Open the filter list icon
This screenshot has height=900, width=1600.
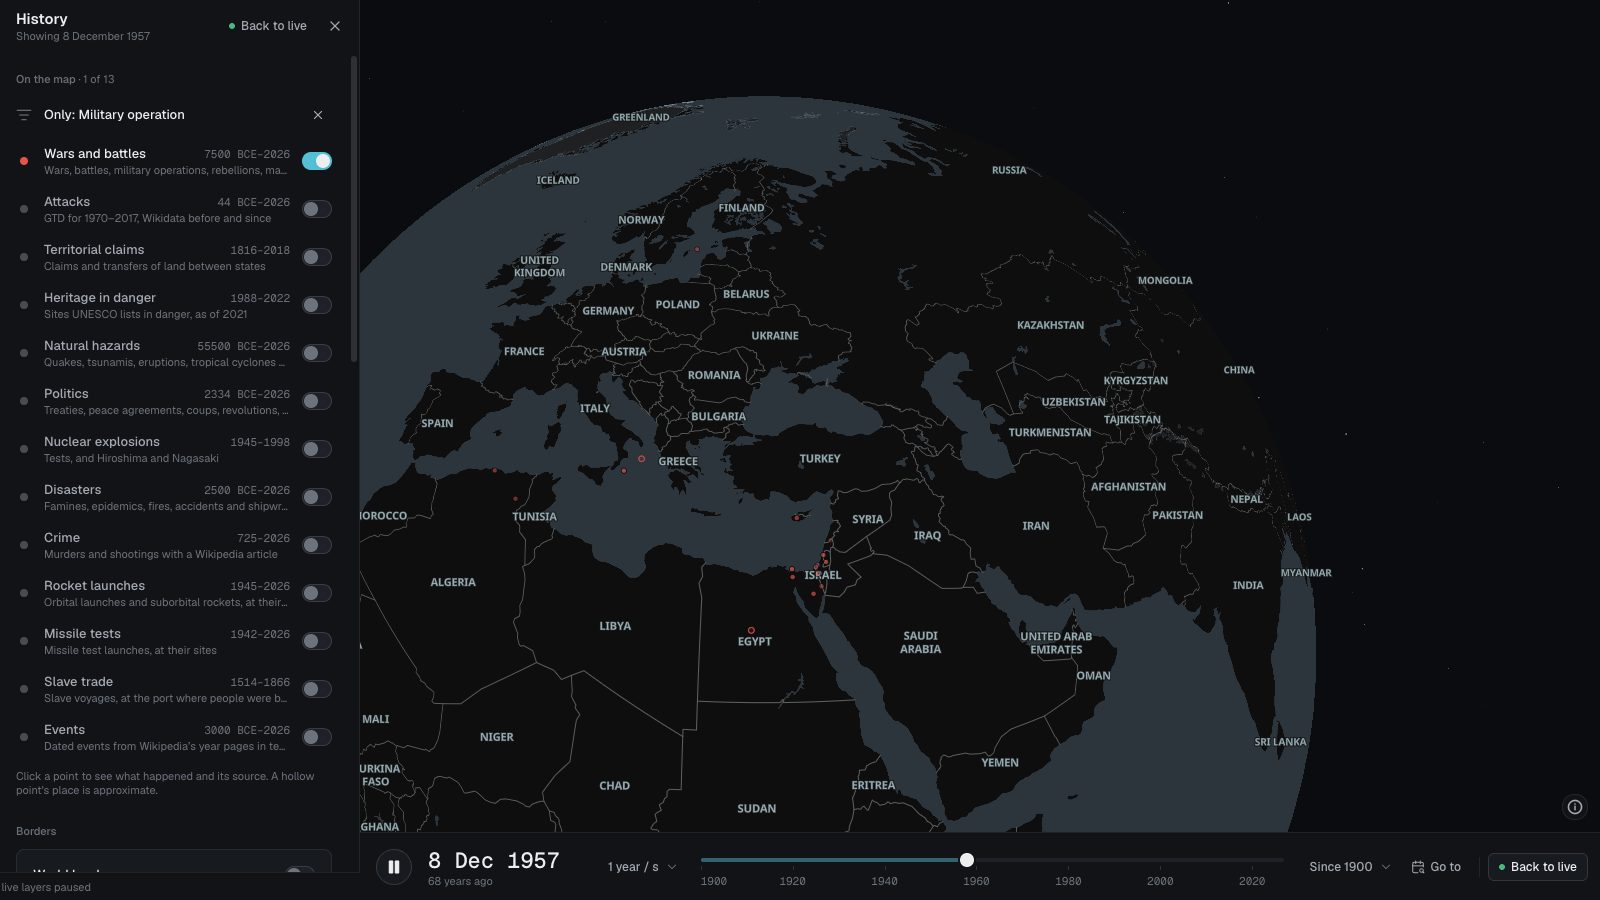(24, 115)
